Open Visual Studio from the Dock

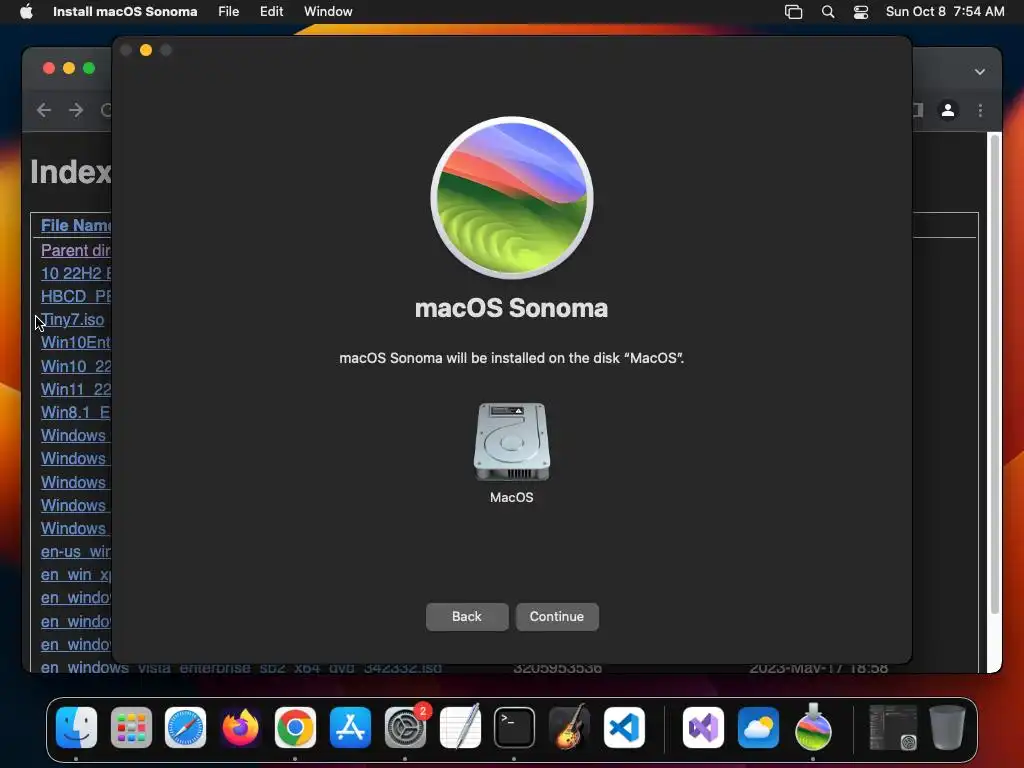tap(703, 728)
